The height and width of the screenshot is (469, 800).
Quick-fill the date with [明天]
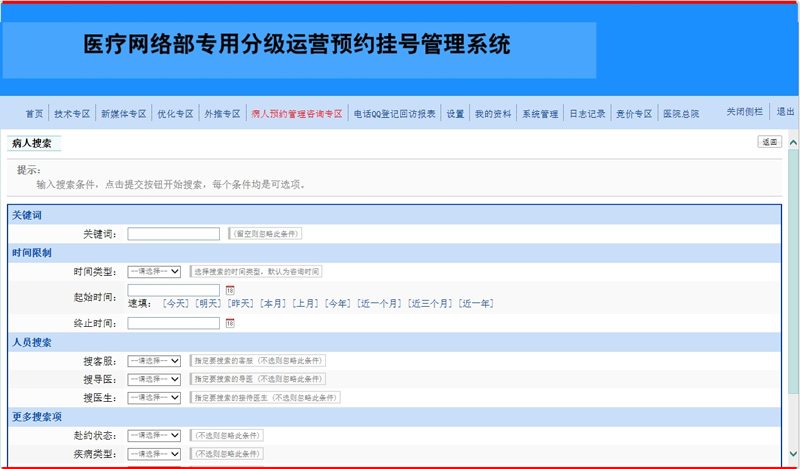pos(208,304)
